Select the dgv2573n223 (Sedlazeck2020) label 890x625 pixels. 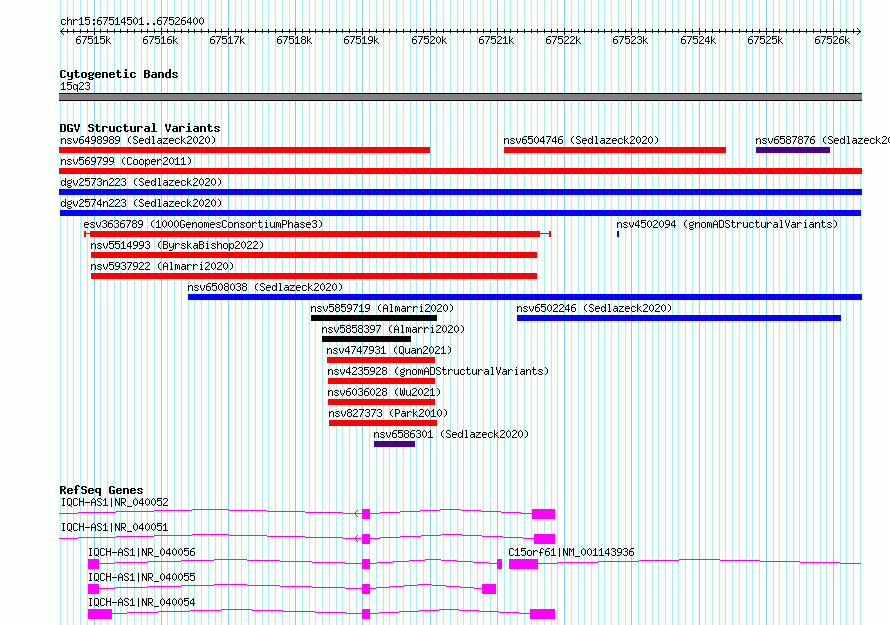point(141,182)
